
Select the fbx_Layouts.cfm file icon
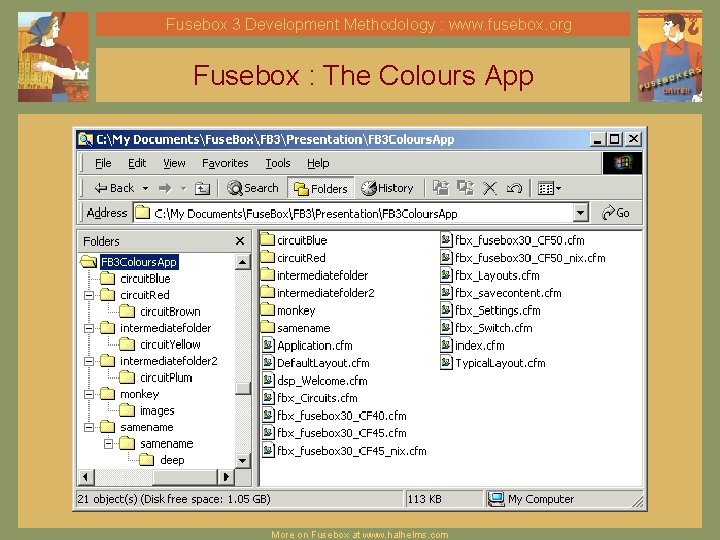click(446, 275)
